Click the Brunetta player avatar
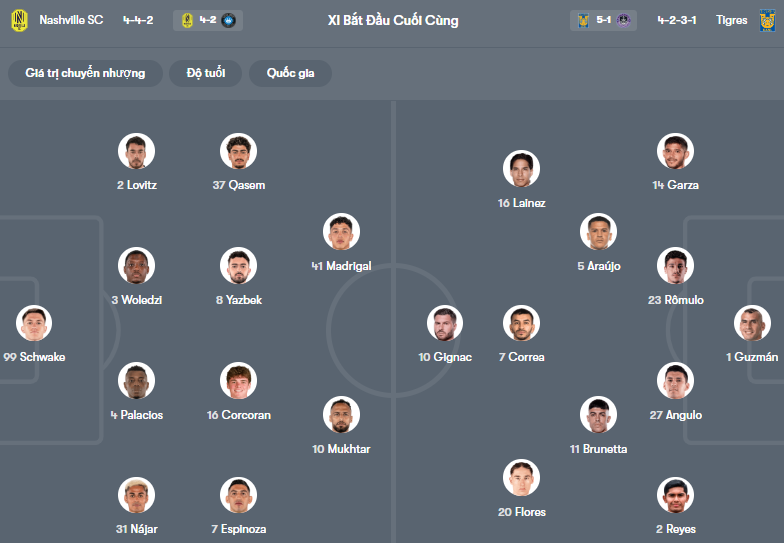 [x=598, y=415]
